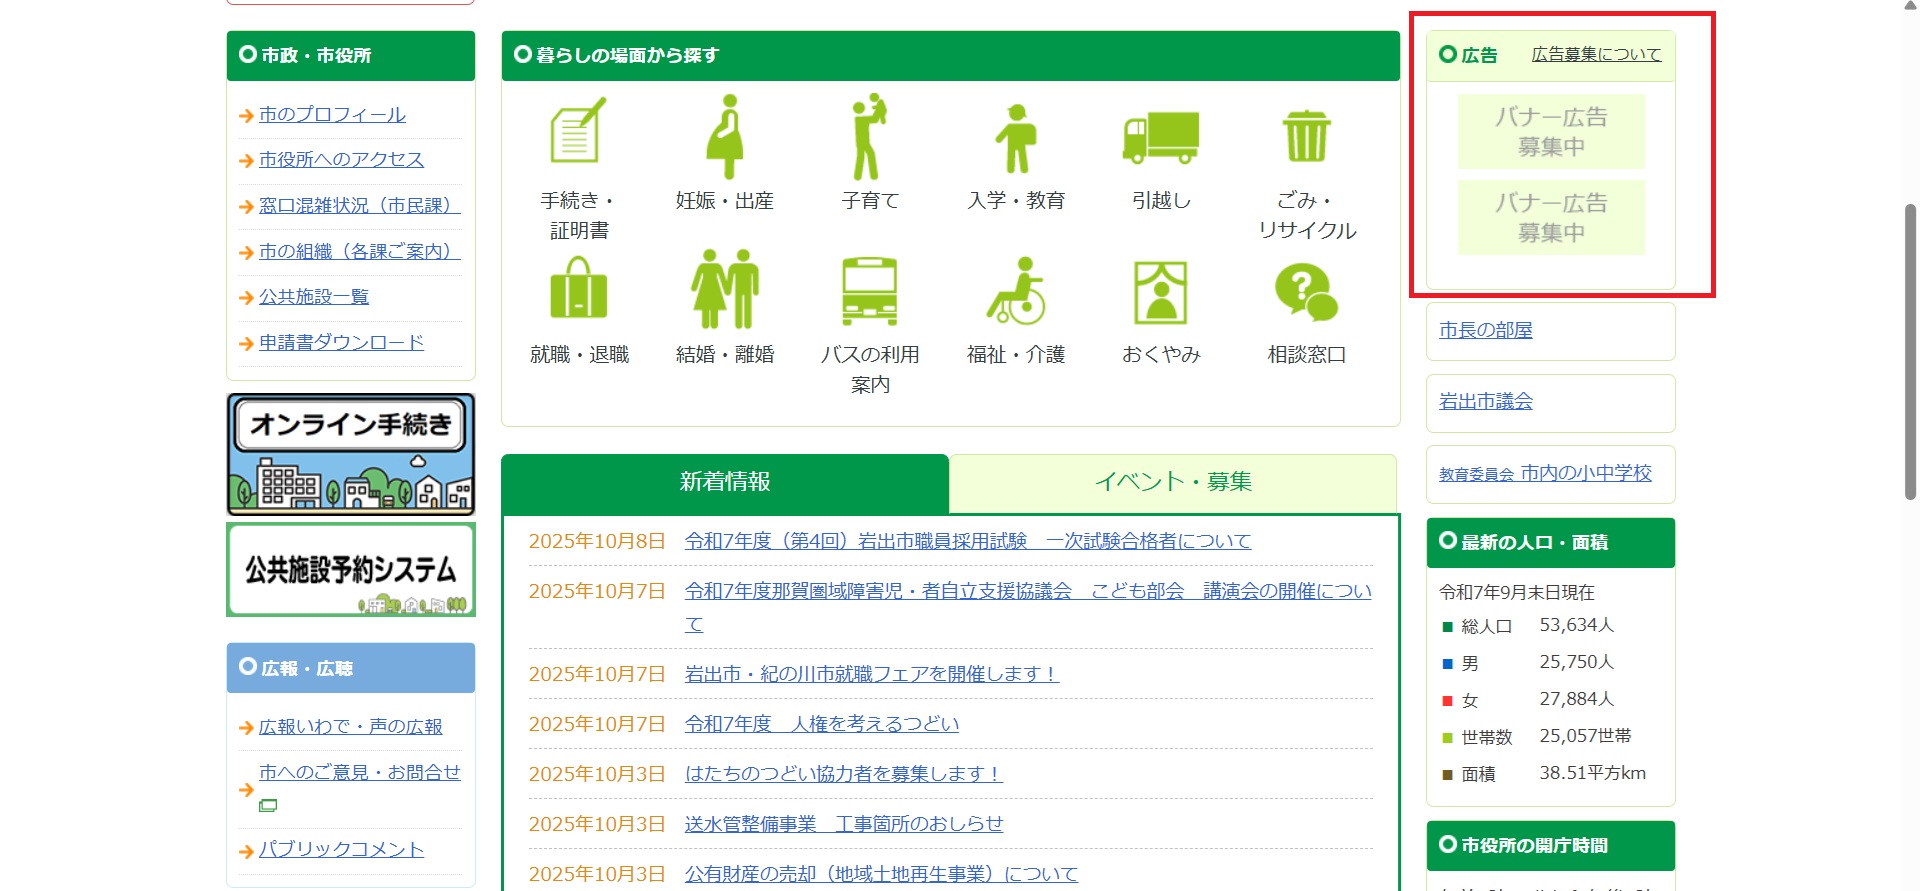Select the バスの利用案内 bus icon
The image size is (1920, 891).
click(x=869, y=291)
